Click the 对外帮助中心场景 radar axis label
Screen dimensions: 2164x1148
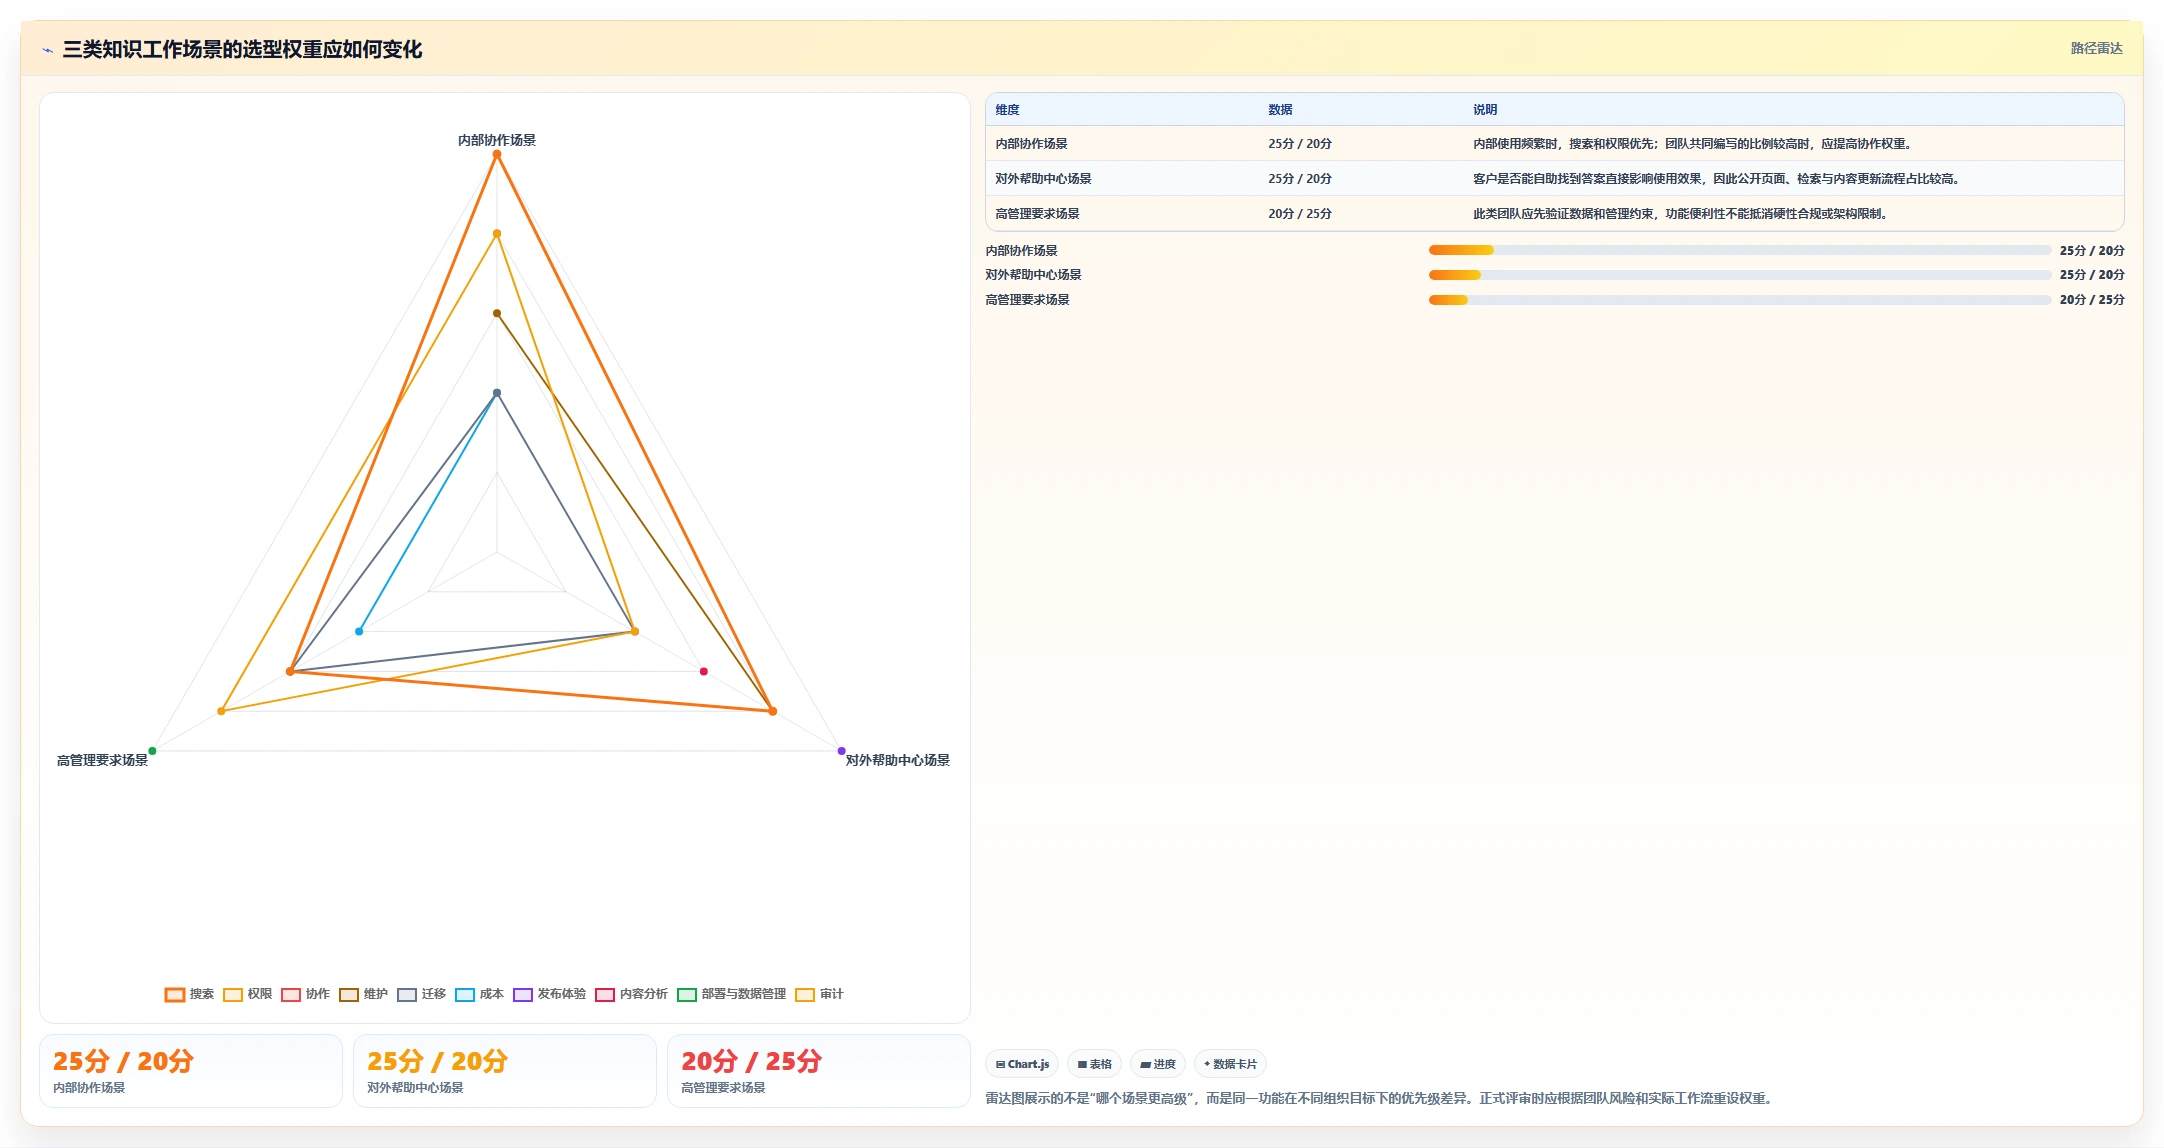point(898,760)
